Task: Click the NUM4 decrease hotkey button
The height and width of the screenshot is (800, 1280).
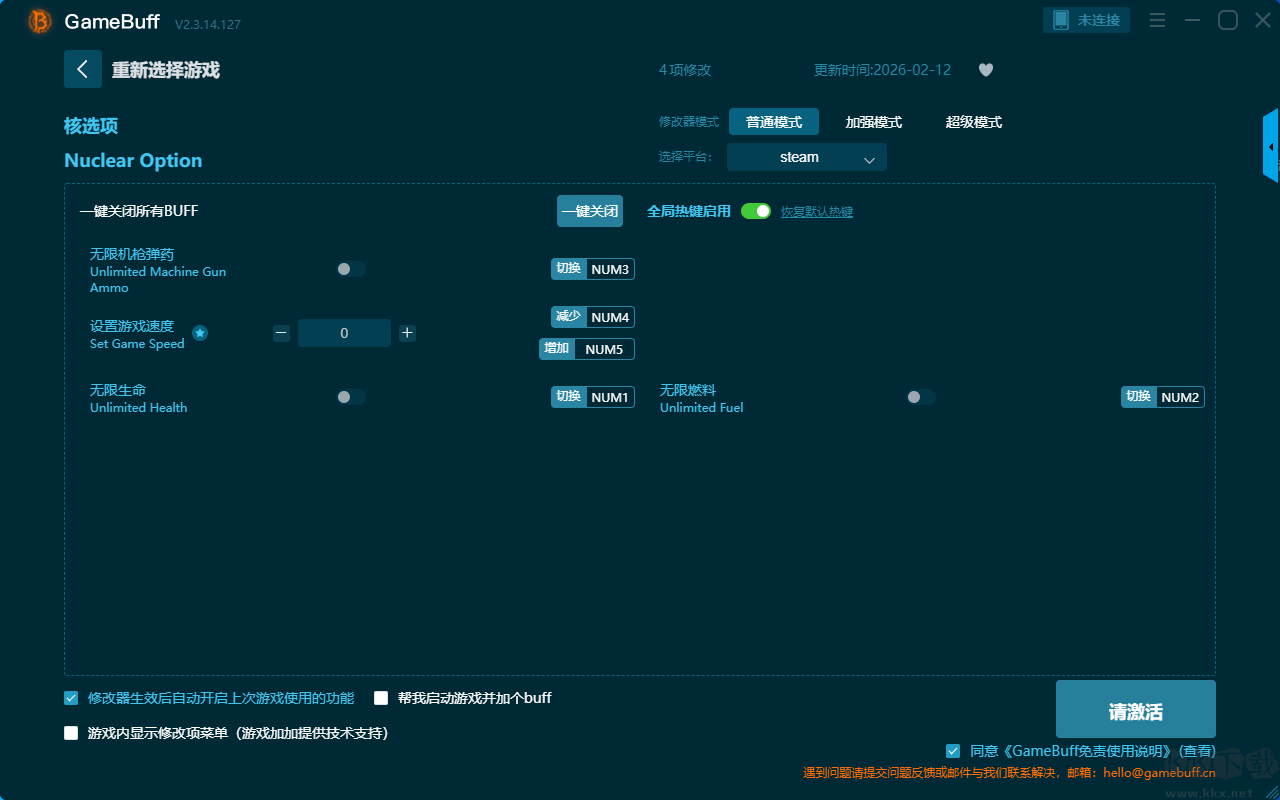Action: 610,317
